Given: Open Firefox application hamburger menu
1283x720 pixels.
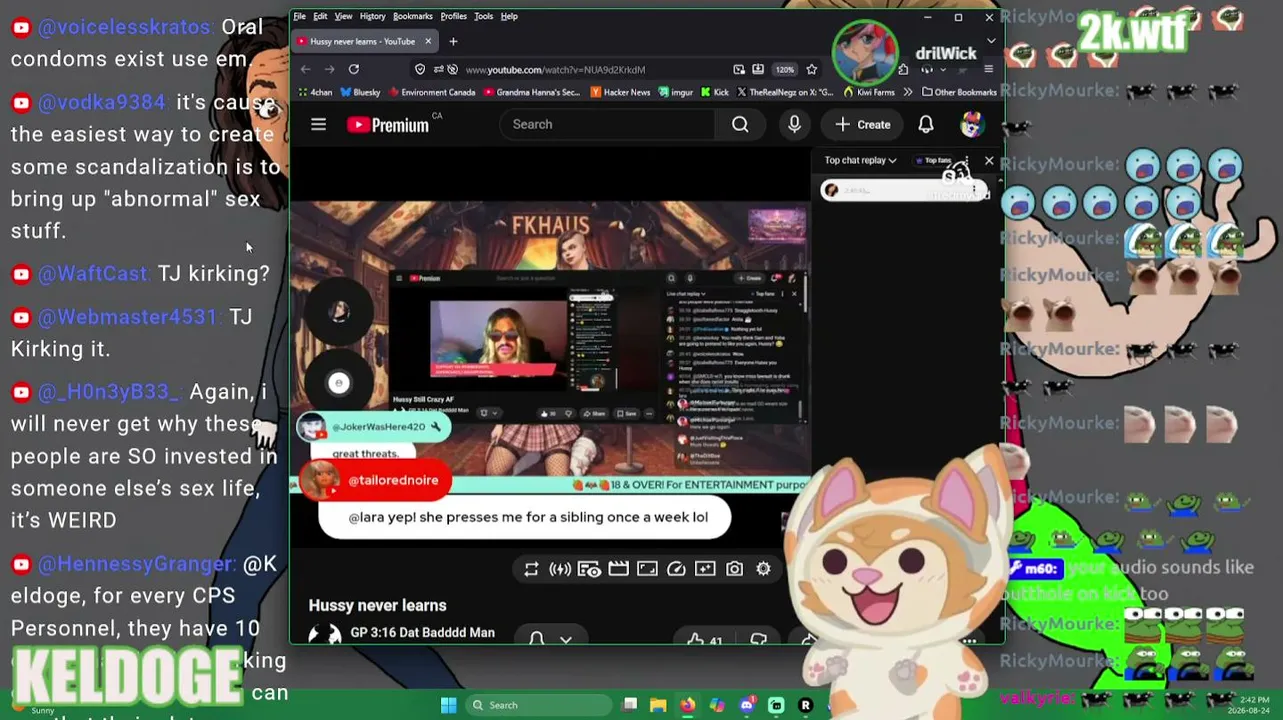Looking at the screenshot, I should point(989,69).
